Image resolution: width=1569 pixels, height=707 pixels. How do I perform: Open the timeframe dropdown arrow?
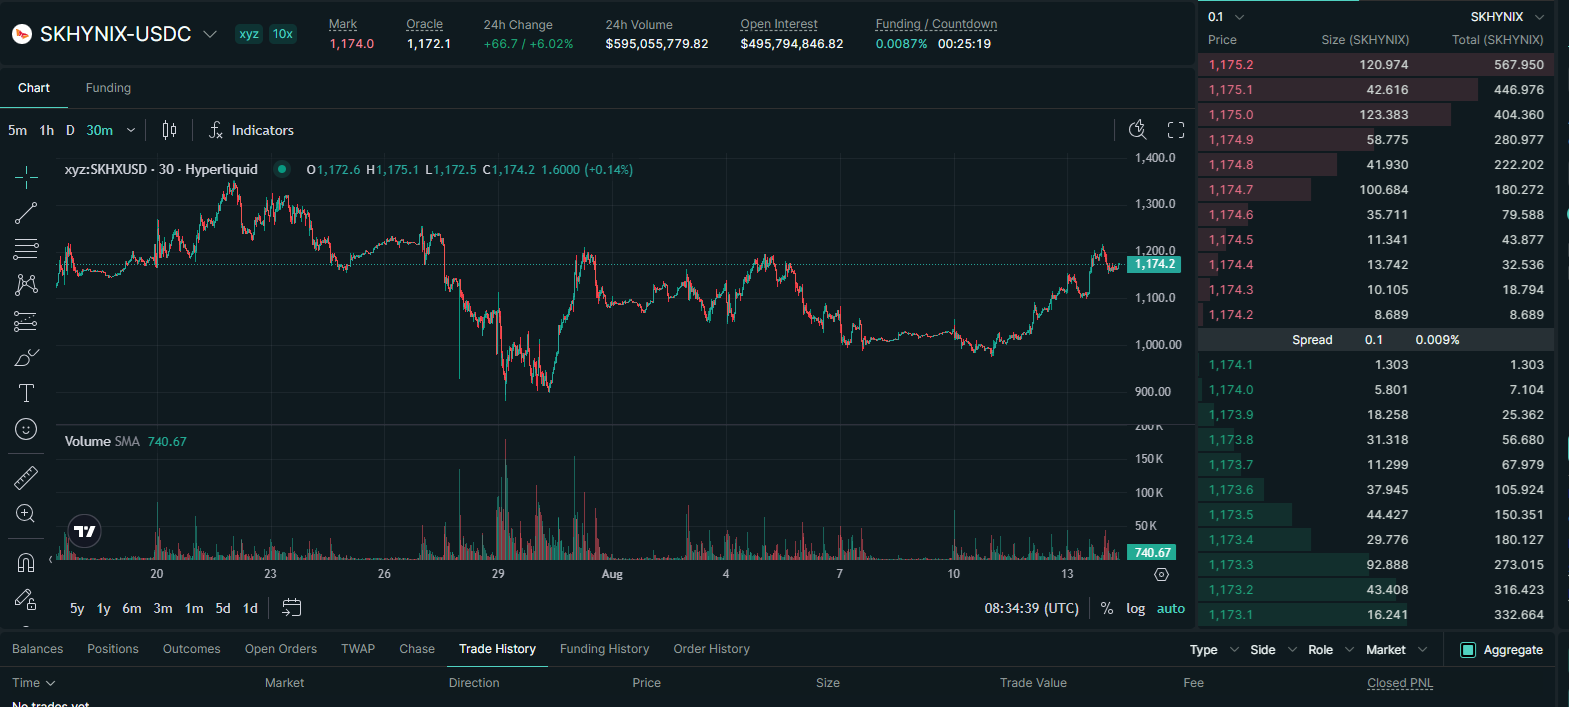coord(131,130)
